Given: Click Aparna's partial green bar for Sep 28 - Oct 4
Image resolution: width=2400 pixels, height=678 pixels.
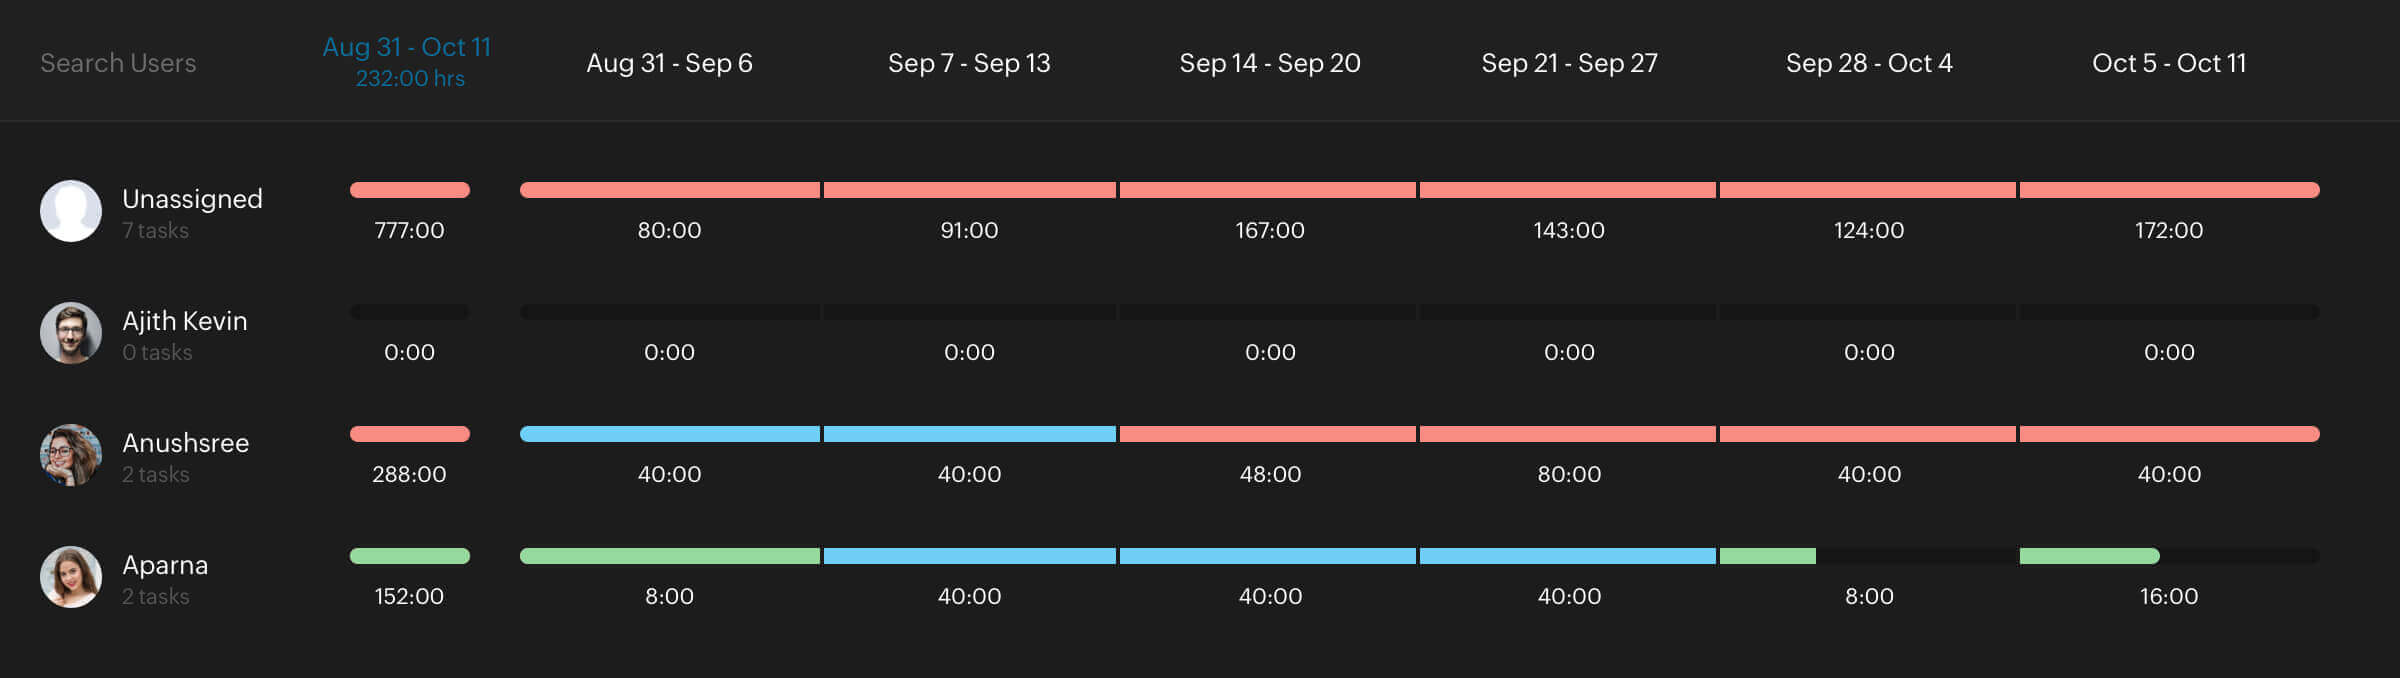Looking at the screenshot, I should pyautogui.click(x=1767, y=556).
